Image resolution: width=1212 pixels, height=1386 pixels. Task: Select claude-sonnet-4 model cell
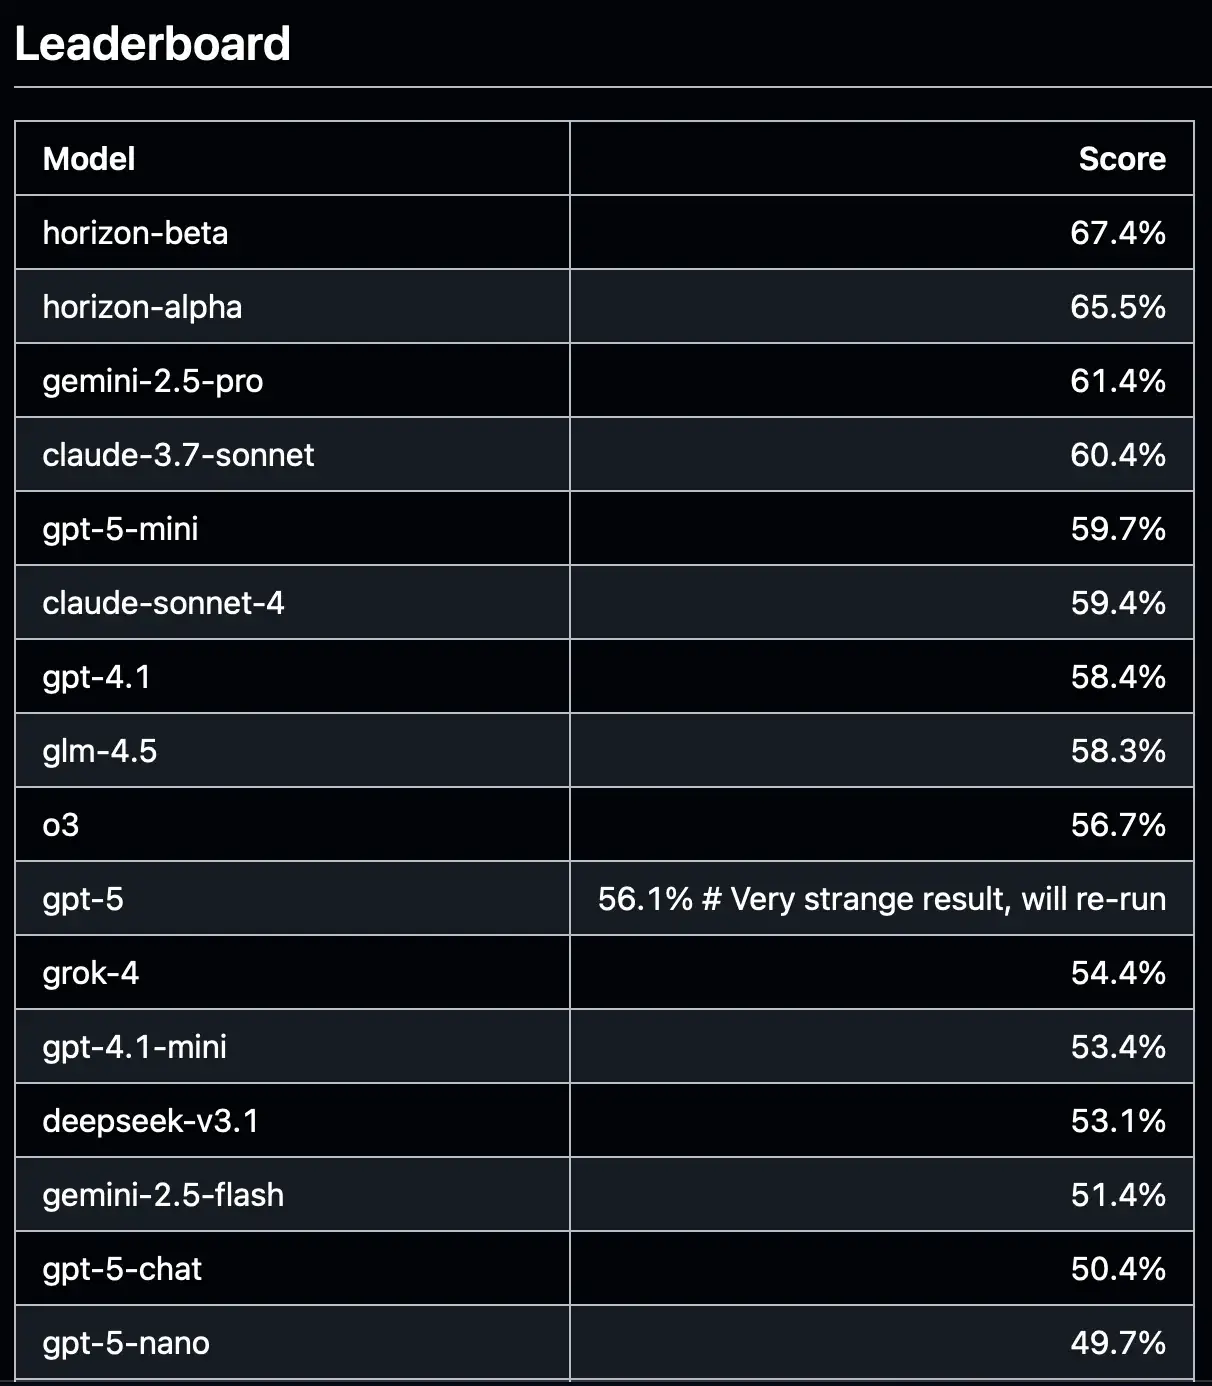coord(163,603)
